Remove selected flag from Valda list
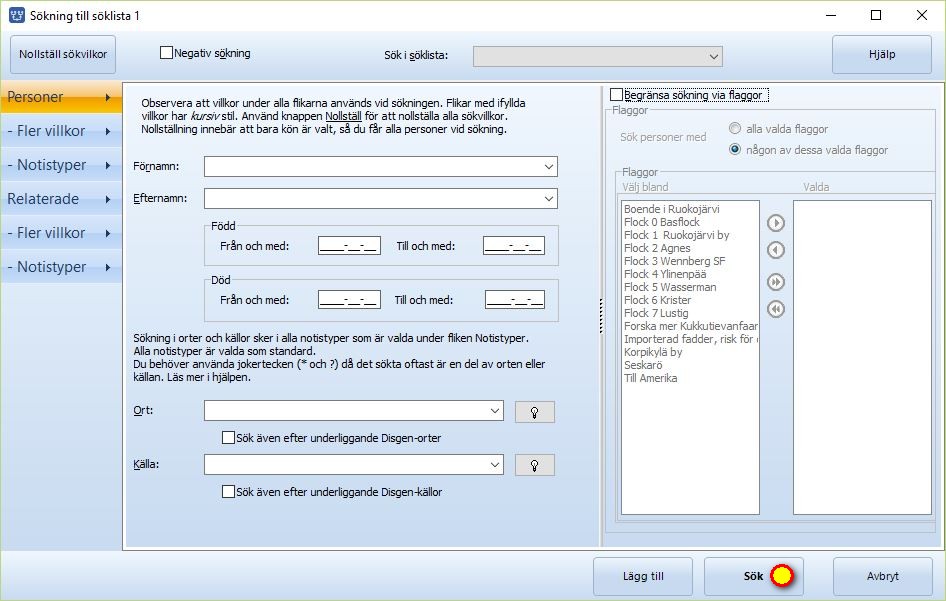The width and height of the screenshot is (946, 601). tap(776, 250)
